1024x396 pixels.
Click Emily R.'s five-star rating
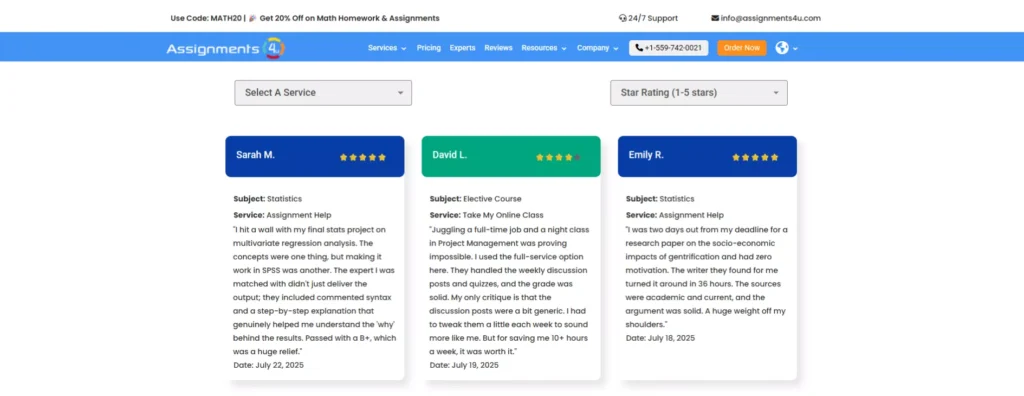(x=755, y=157)
